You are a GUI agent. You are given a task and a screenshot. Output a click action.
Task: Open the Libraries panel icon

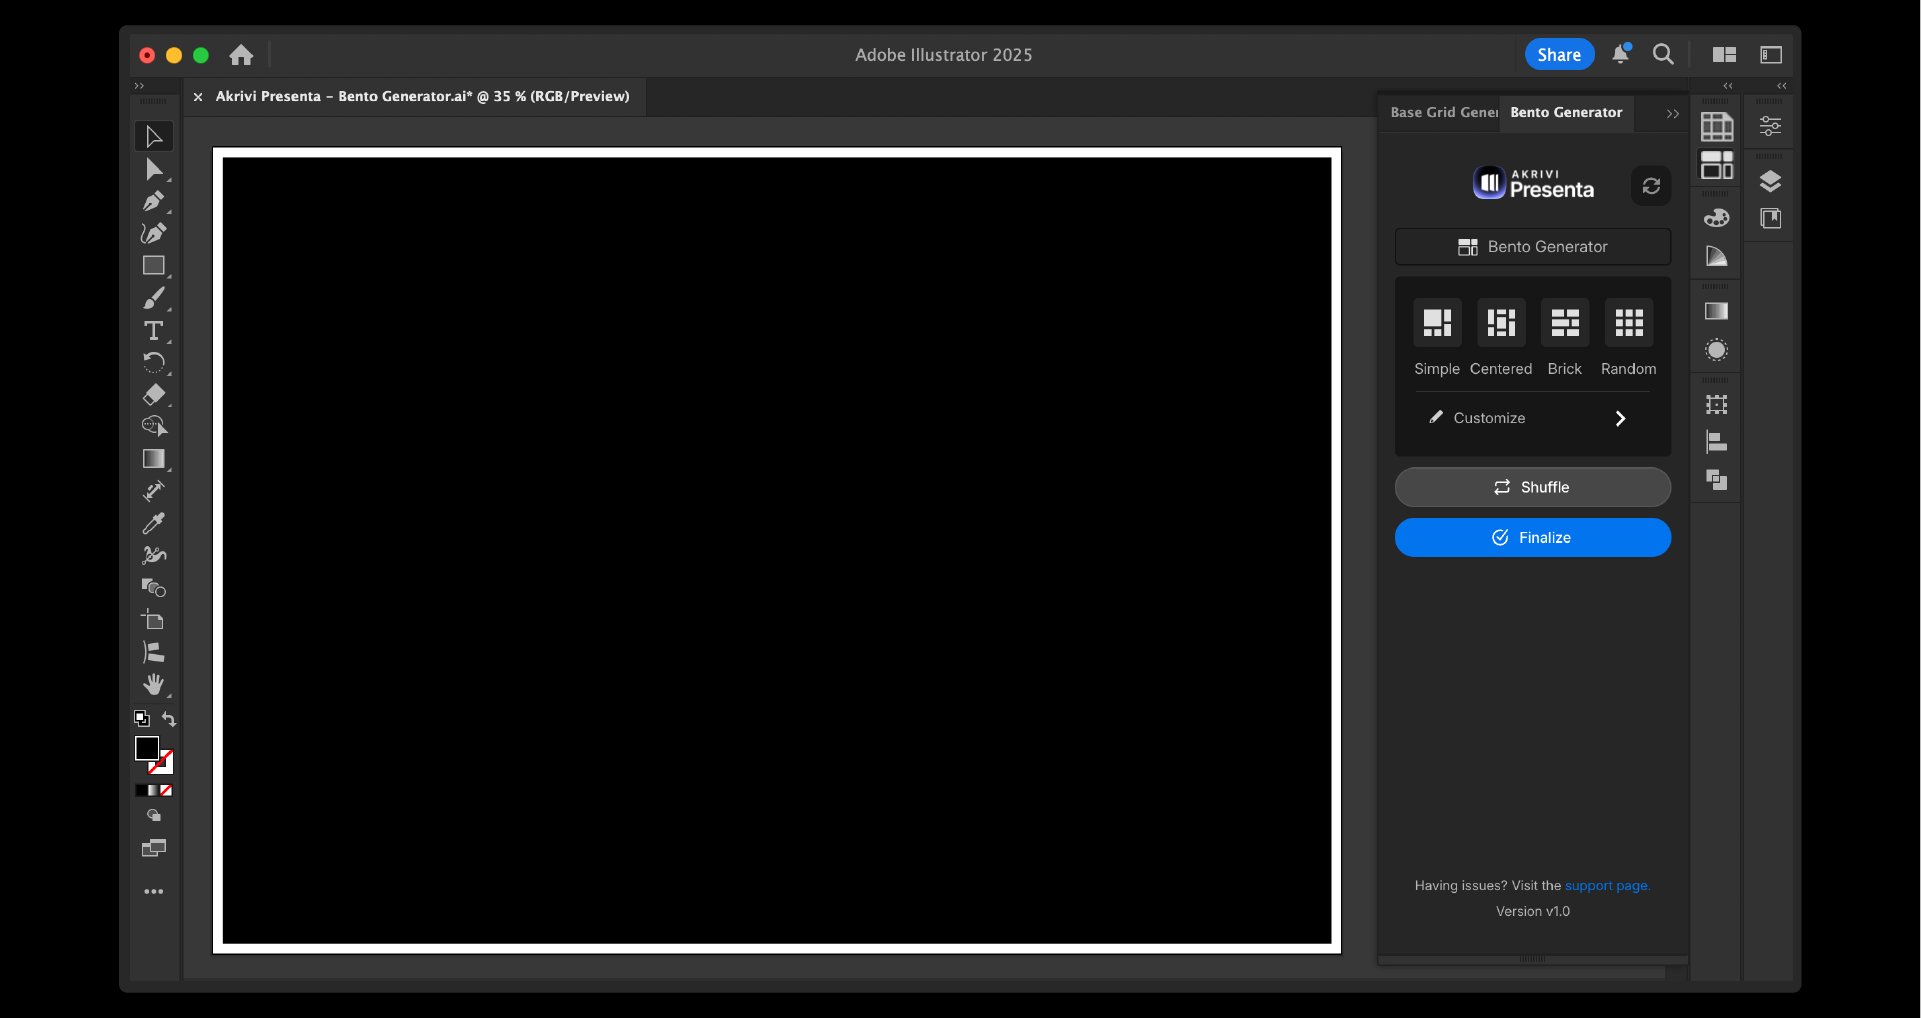pyautogui.click(x=1770, y=218)
